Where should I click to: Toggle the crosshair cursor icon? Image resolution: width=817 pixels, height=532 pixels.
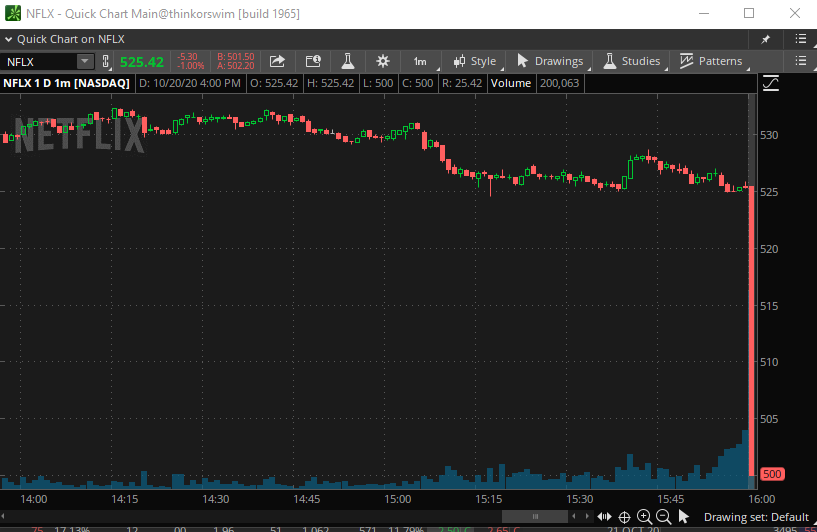coord(624,517)
